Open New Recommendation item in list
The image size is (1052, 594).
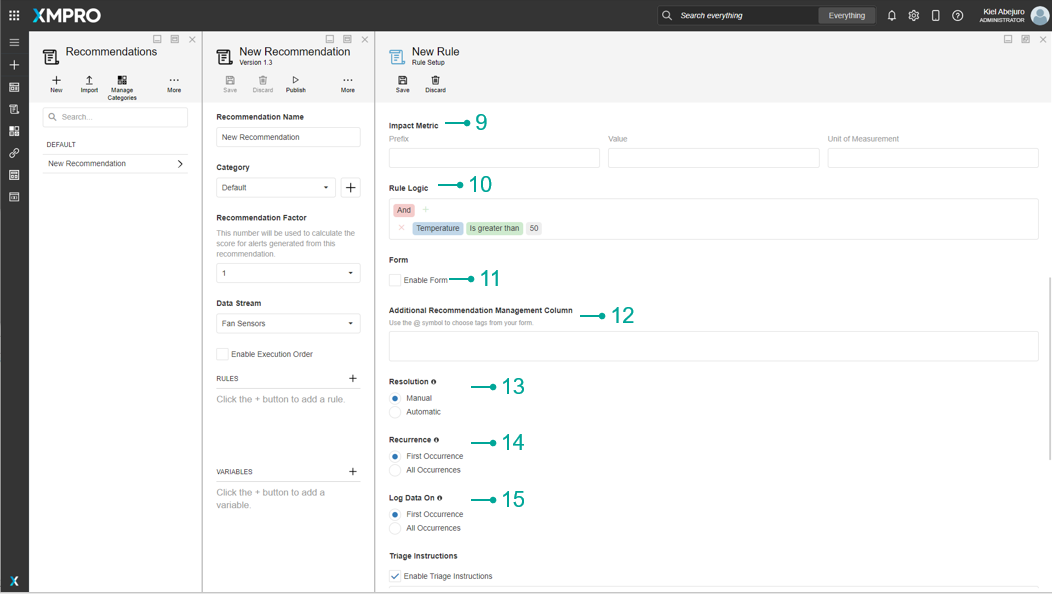pos(115,164)
